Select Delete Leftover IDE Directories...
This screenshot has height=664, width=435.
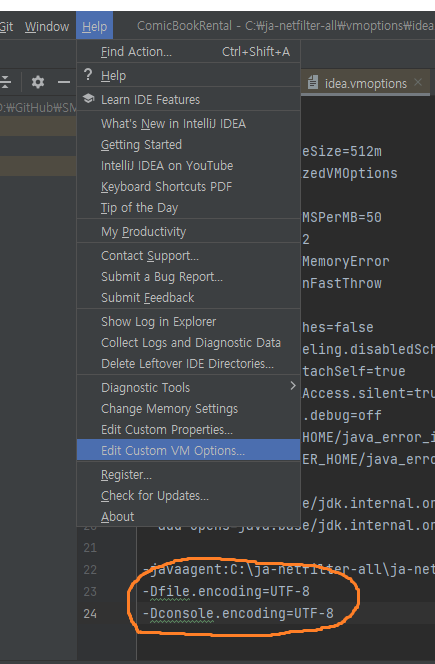tap(188, 364)
